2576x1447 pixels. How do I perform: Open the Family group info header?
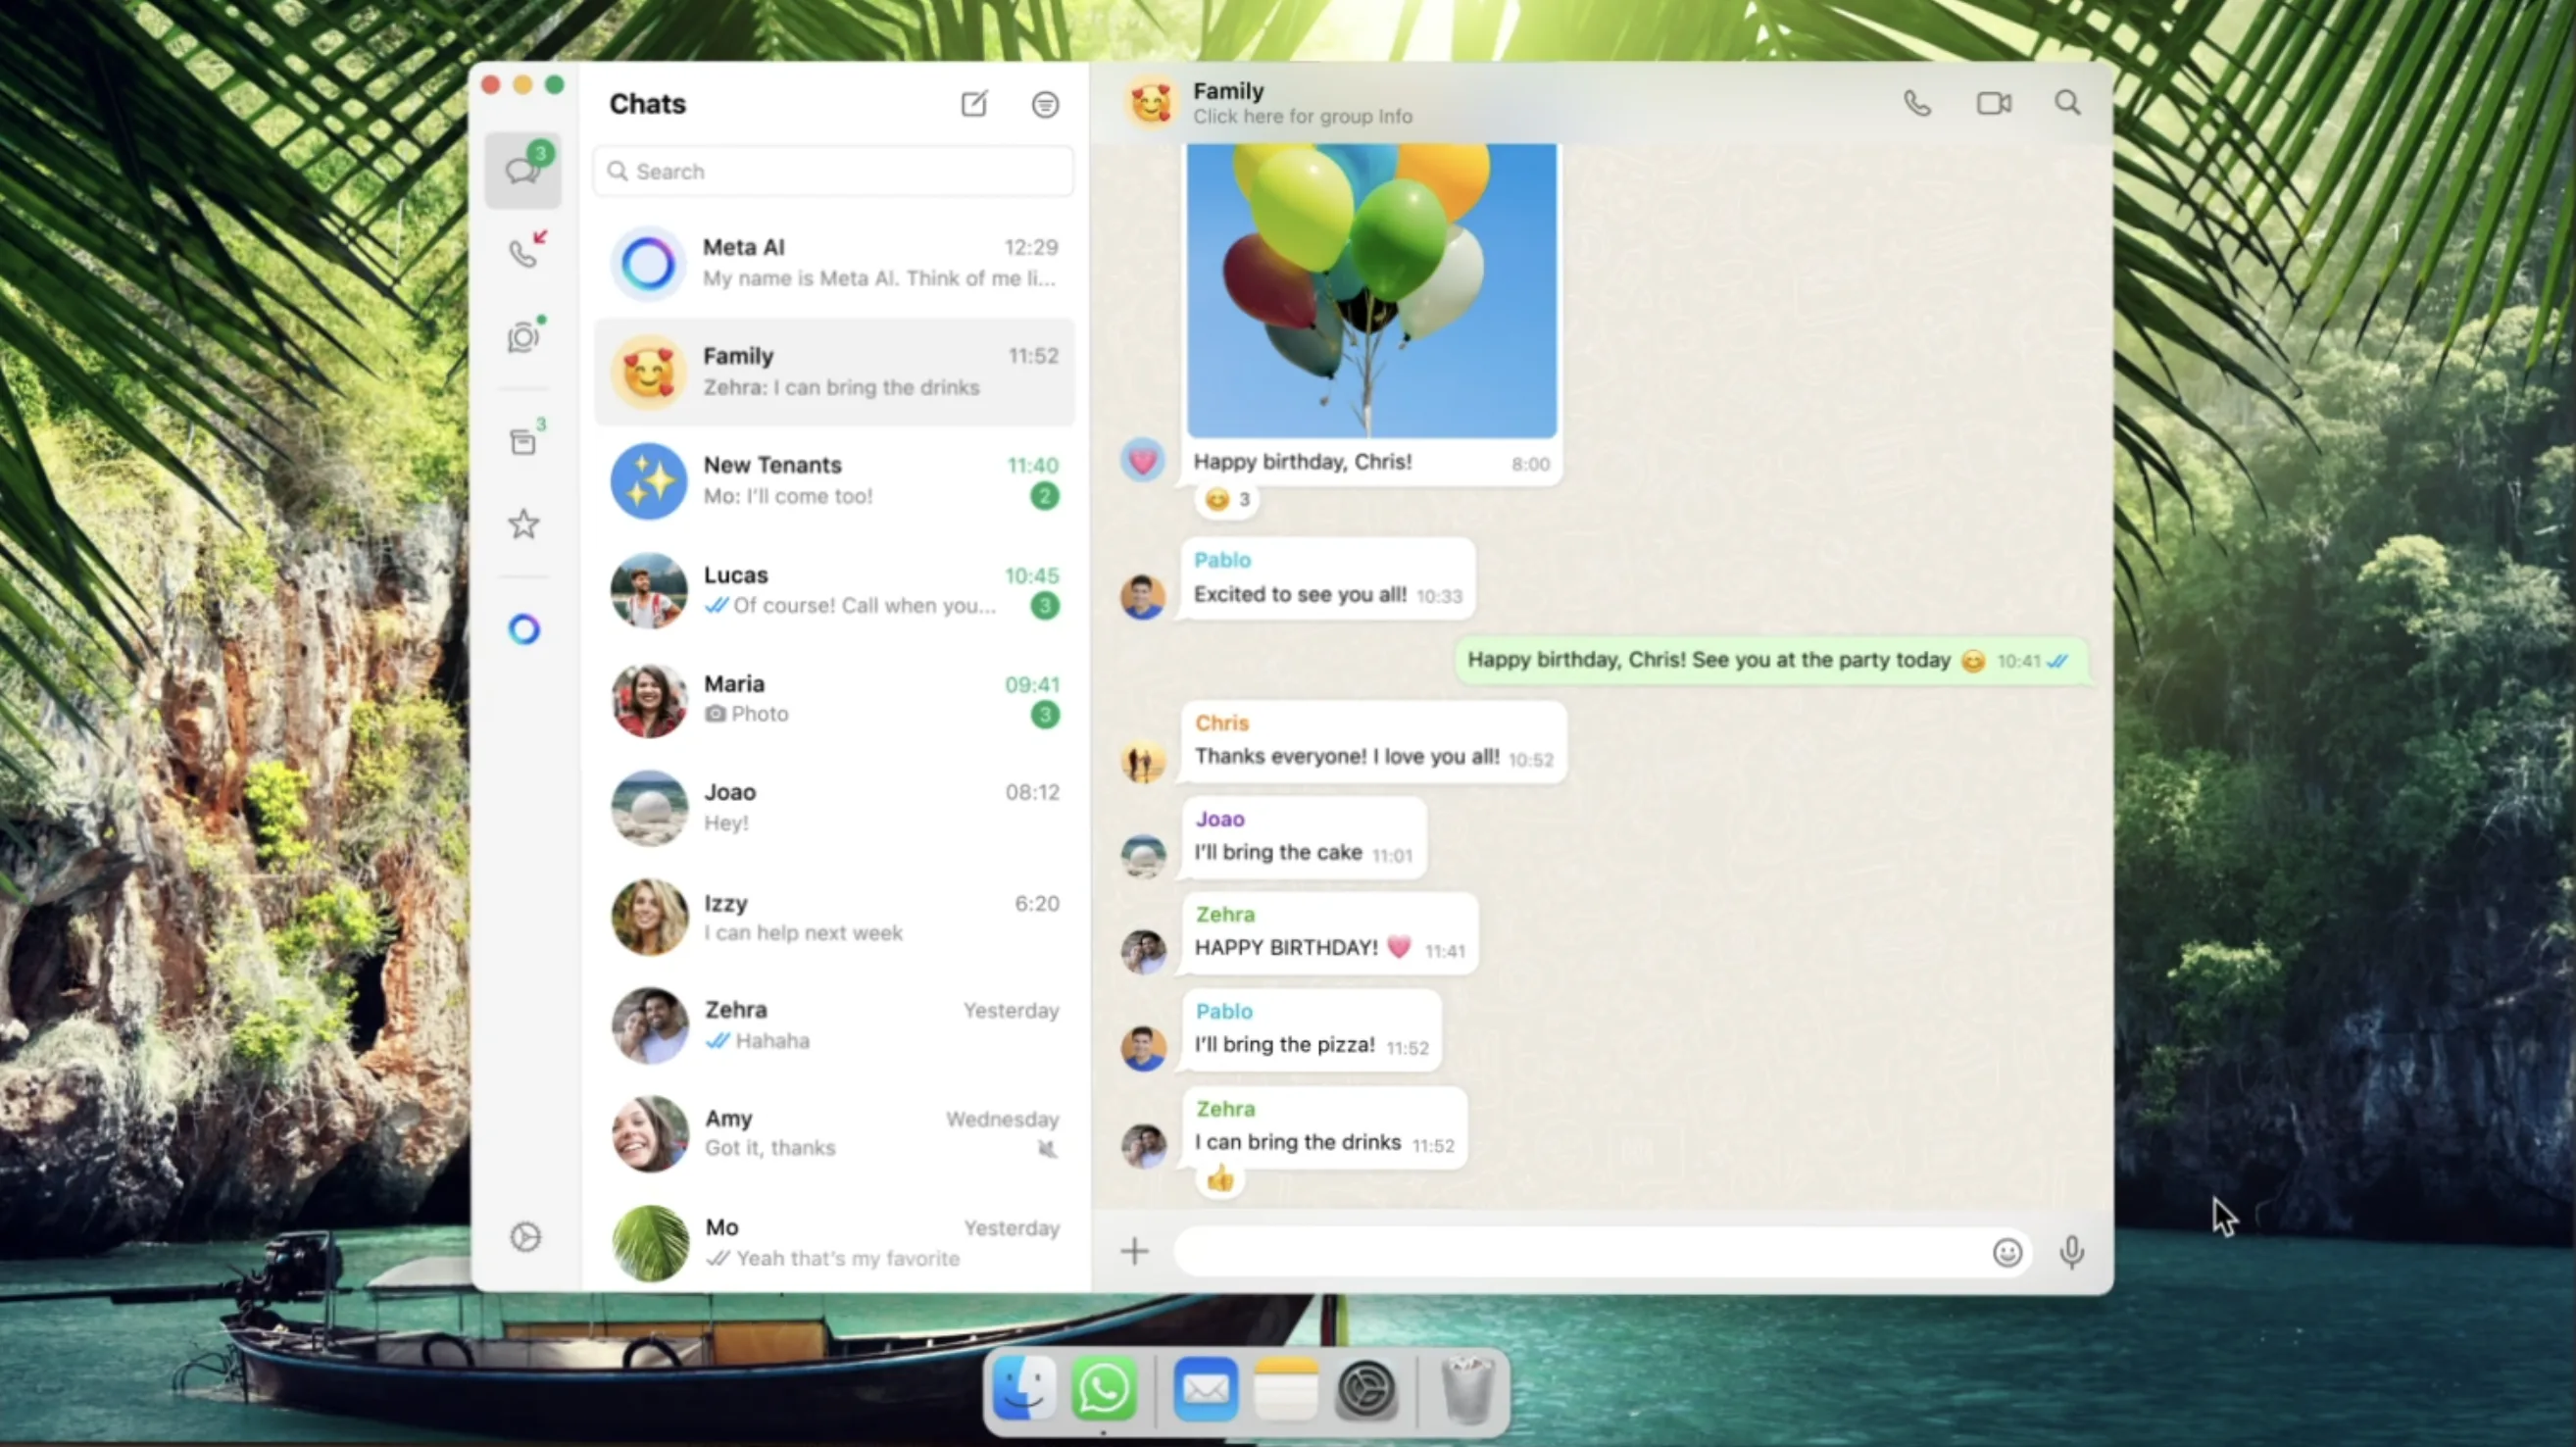tap(1301, 103)
